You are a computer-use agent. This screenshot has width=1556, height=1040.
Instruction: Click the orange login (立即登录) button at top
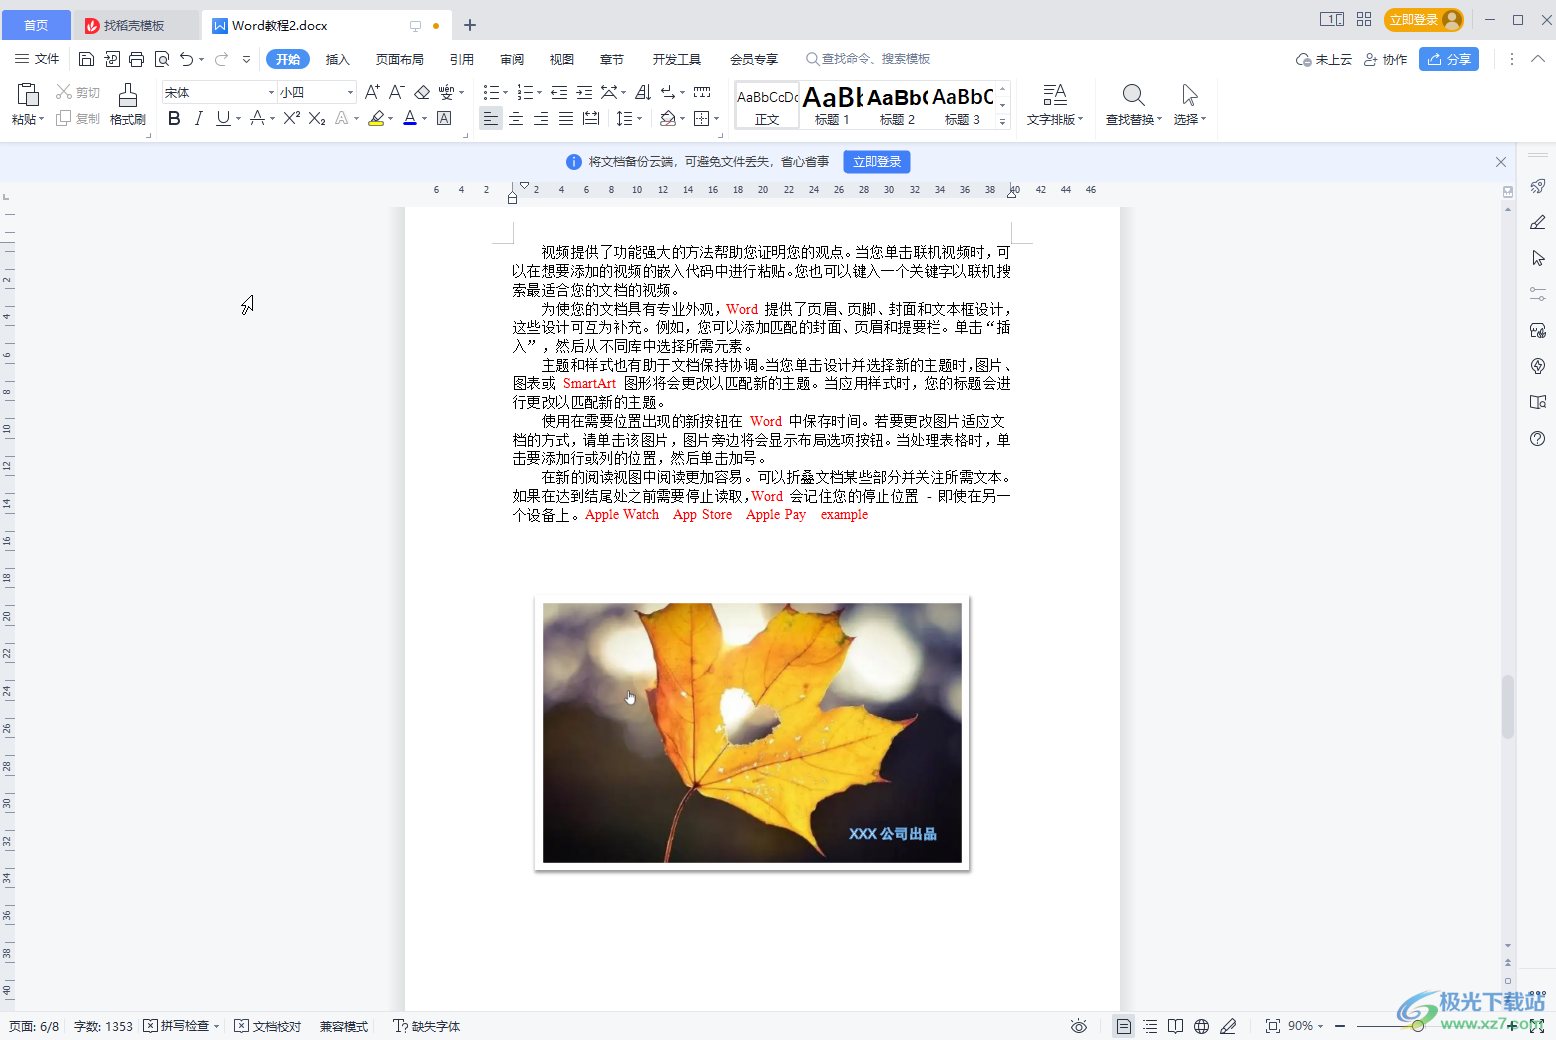(1423, 20)
